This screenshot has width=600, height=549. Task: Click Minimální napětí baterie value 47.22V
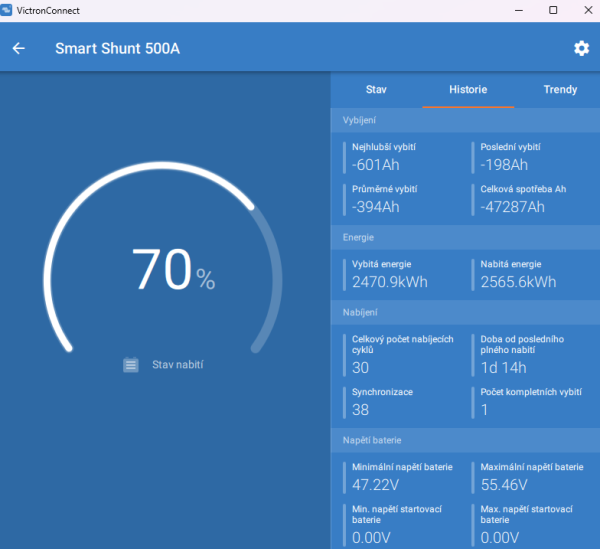pyautogui.click(x=375, y=485)
